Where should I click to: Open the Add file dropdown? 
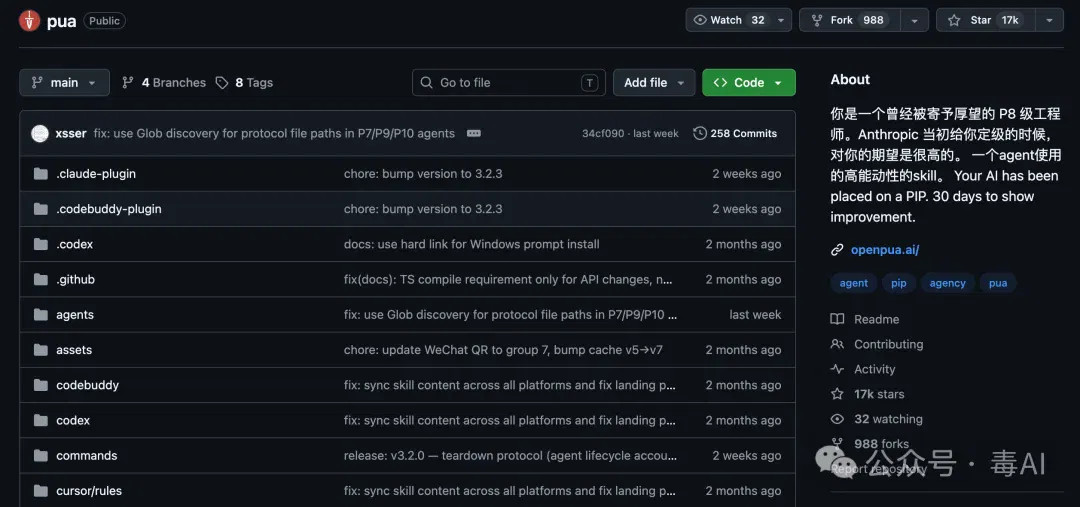[x=654, y=83]
